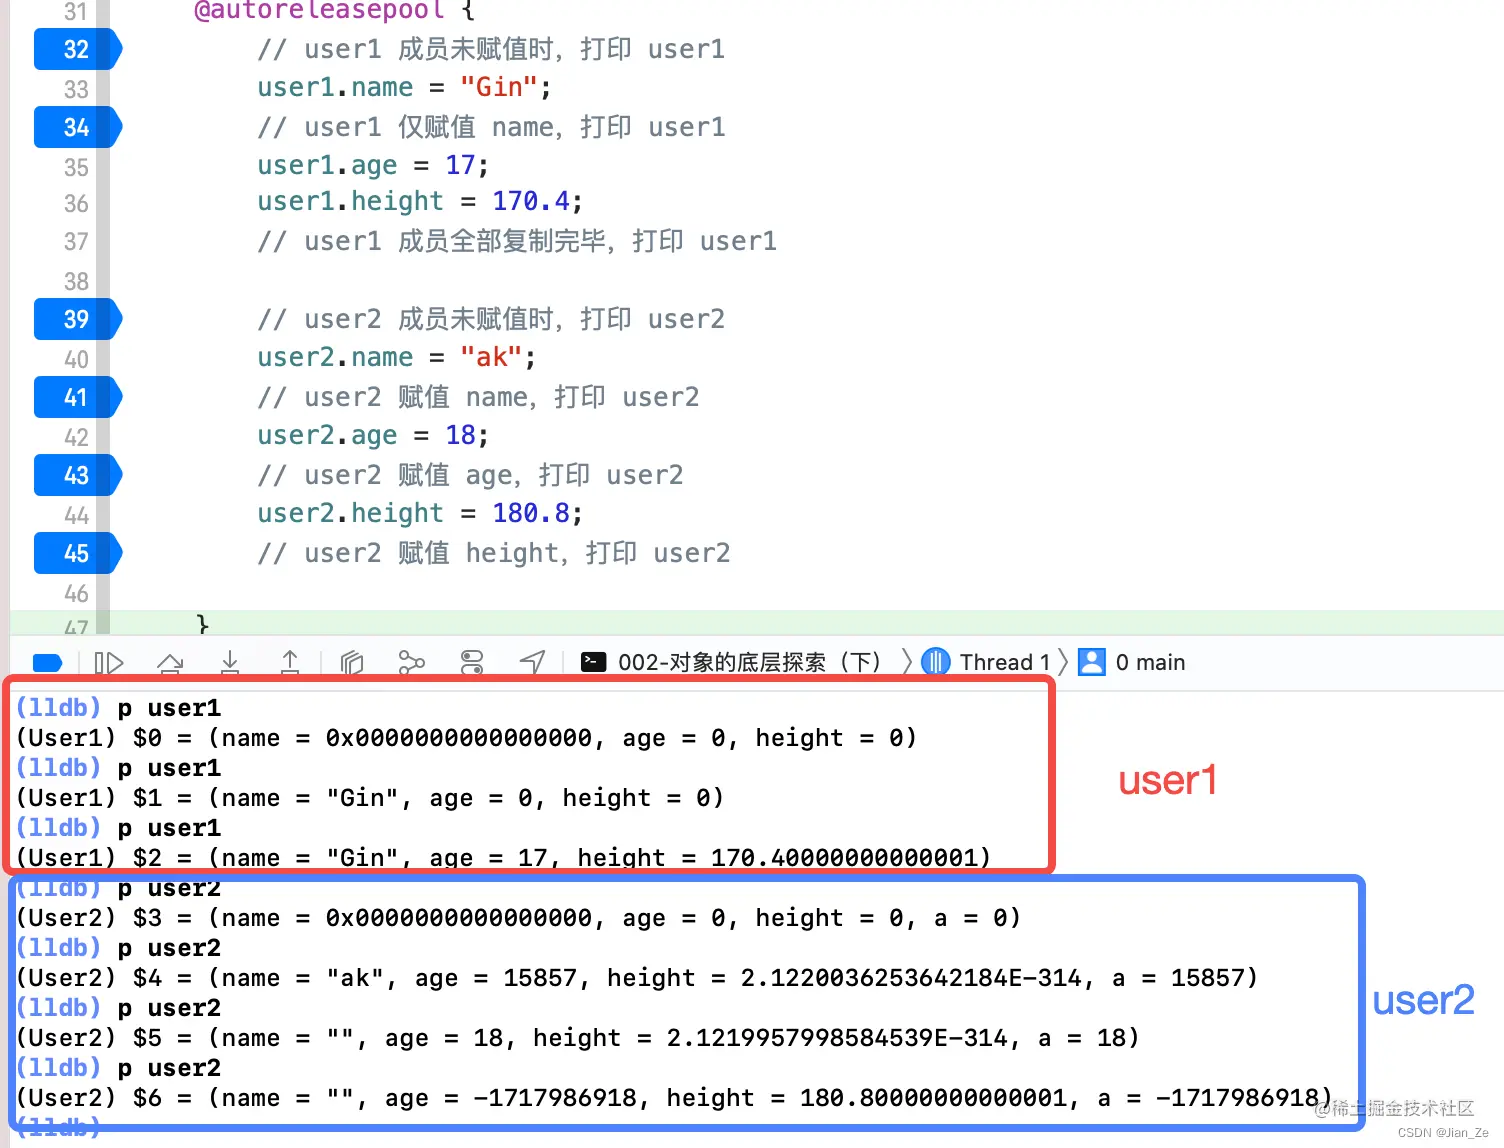Click the 180.8 height value
Viewport: 1504px width, 1148px height.
click(530, 513)
